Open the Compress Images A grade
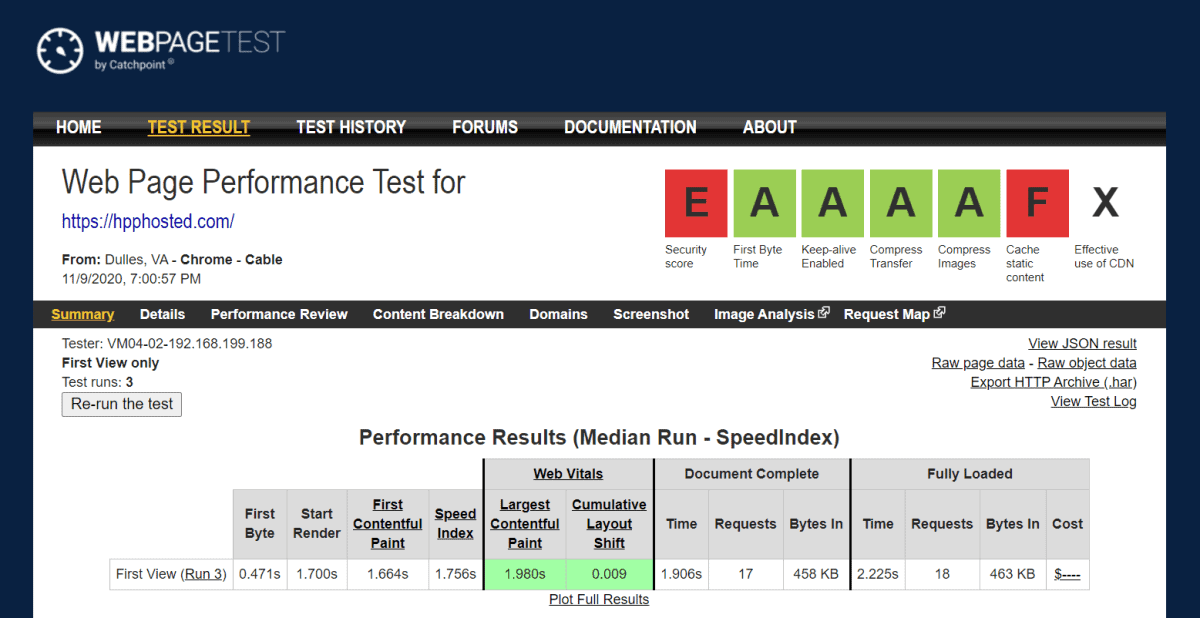The image size is (1200, 618). [968, 203]
